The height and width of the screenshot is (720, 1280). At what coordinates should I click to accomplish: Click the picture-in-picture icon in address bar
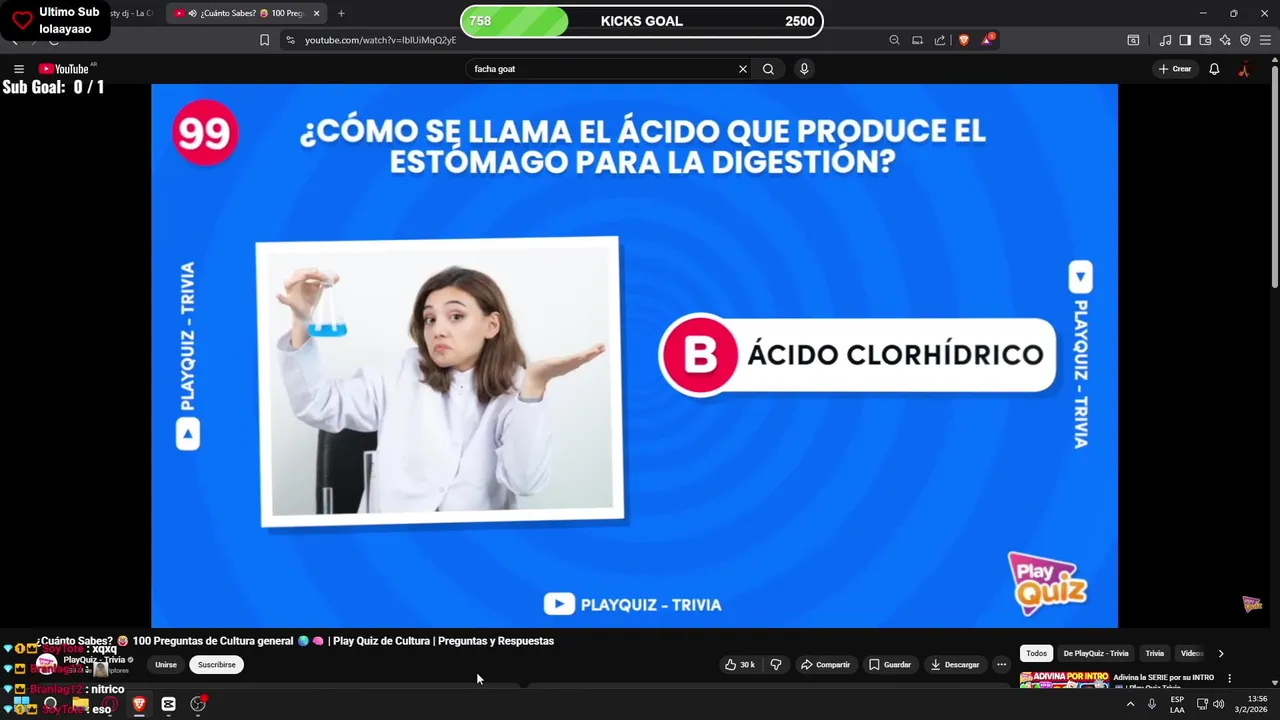click(x=917, y=40)
